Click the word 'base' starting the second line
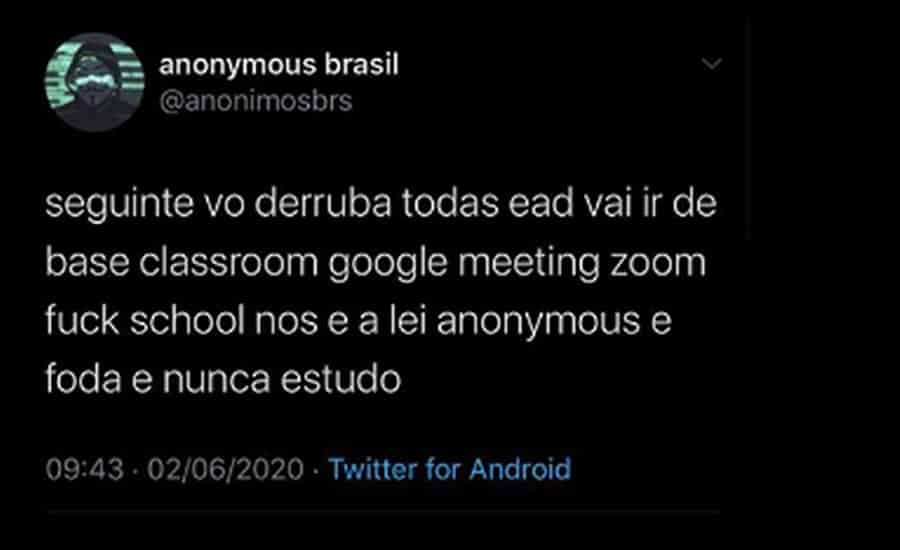The width and height of the screenshot is (900, 550). [87, 262]
